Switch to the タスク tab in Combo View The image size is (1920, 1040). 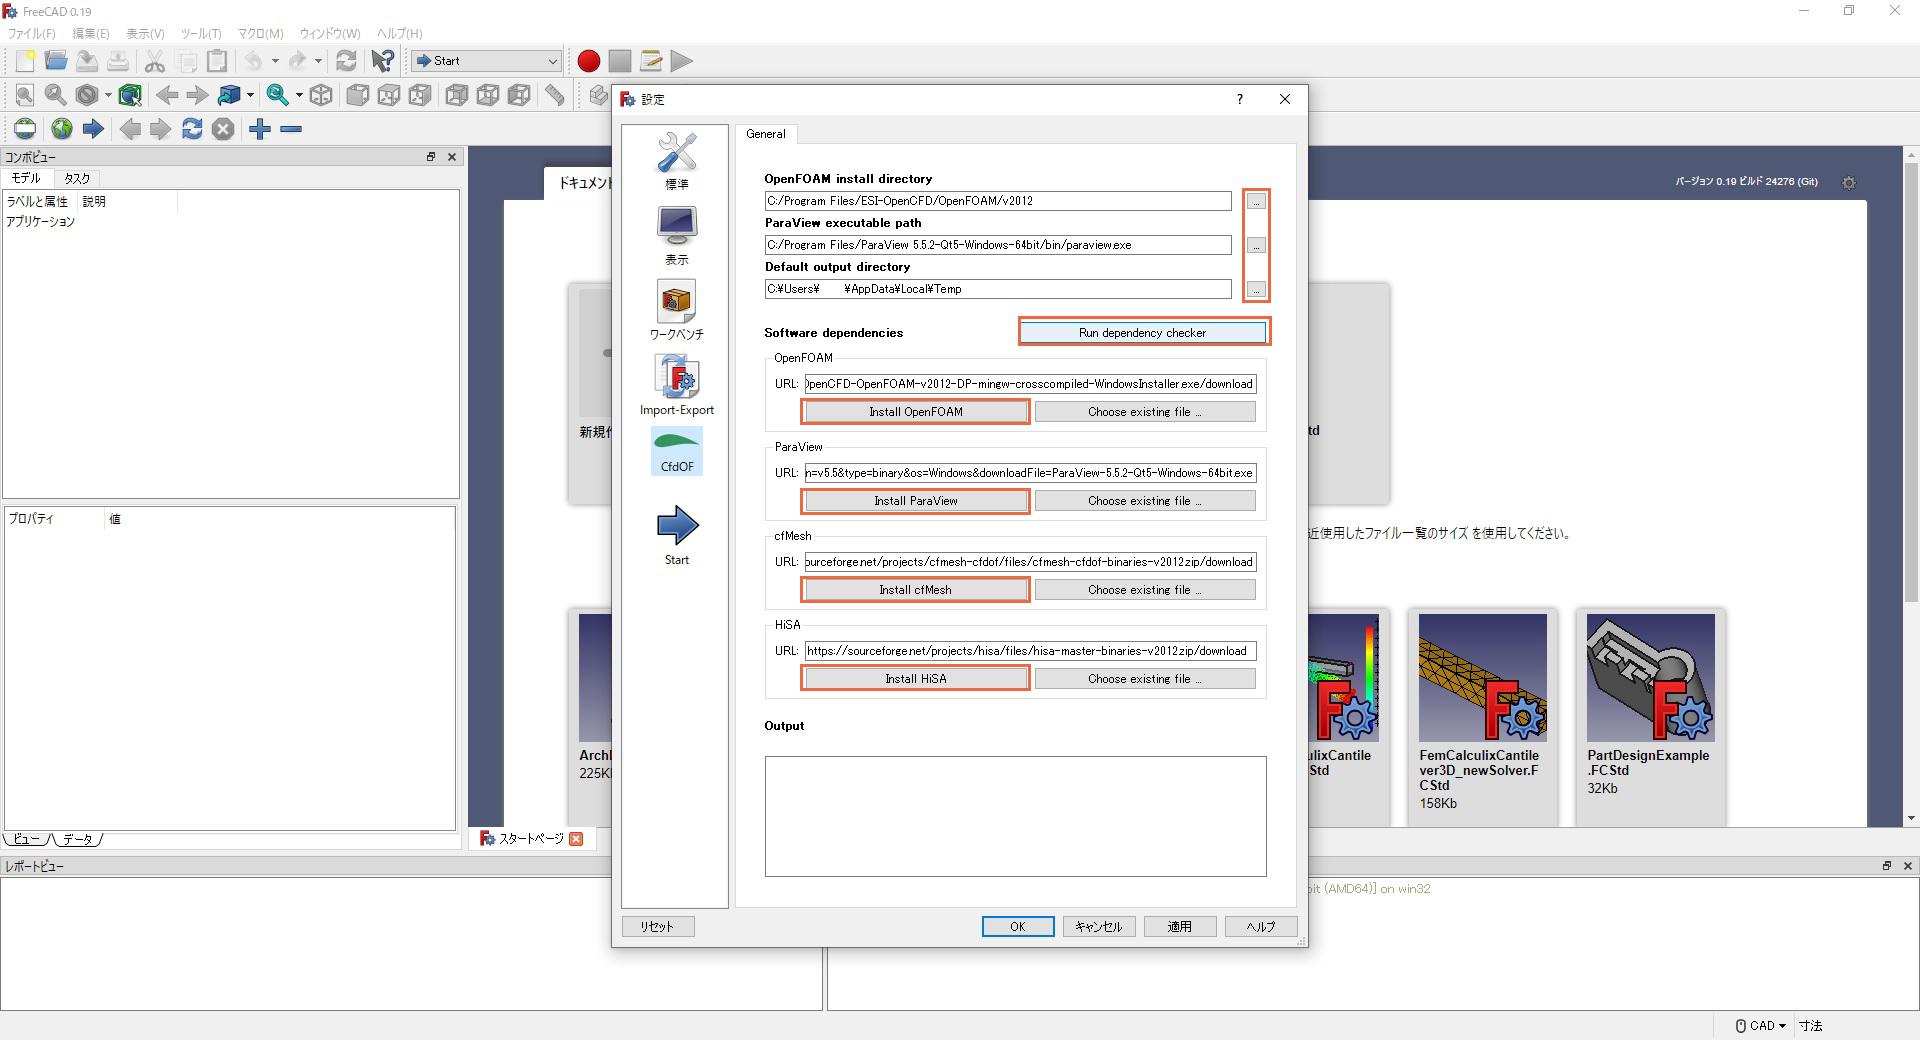click(x=76, y=178)
